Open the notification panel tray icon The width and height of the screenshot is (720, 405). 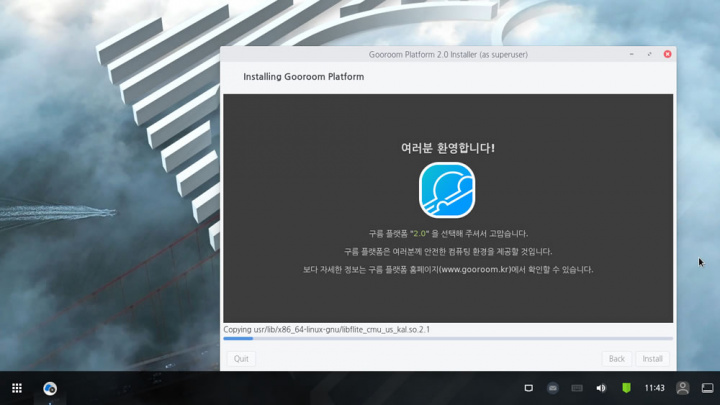pos(529,388)
